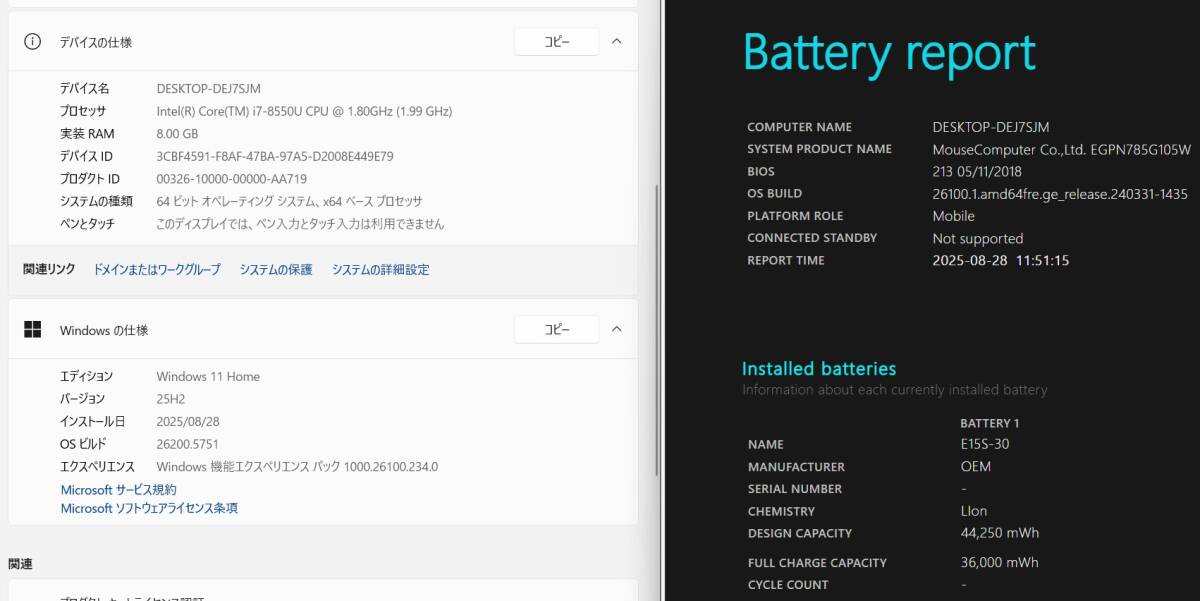Click the Intel Core i7-8550U processor value
Screen dimensions: 1200x601
coord(304,111)
